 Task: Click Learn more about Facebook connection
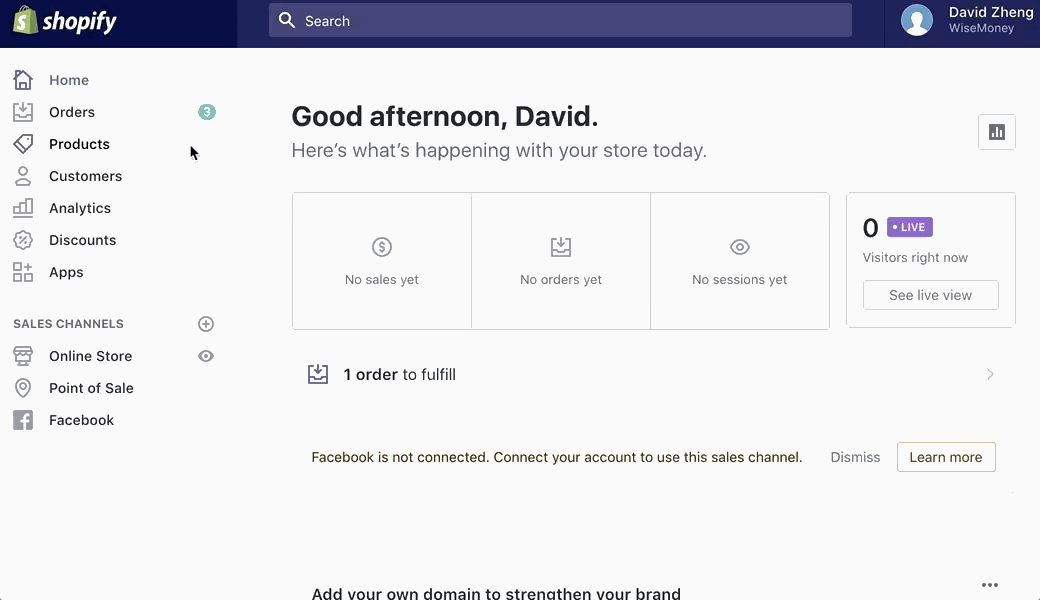(946, 457)
